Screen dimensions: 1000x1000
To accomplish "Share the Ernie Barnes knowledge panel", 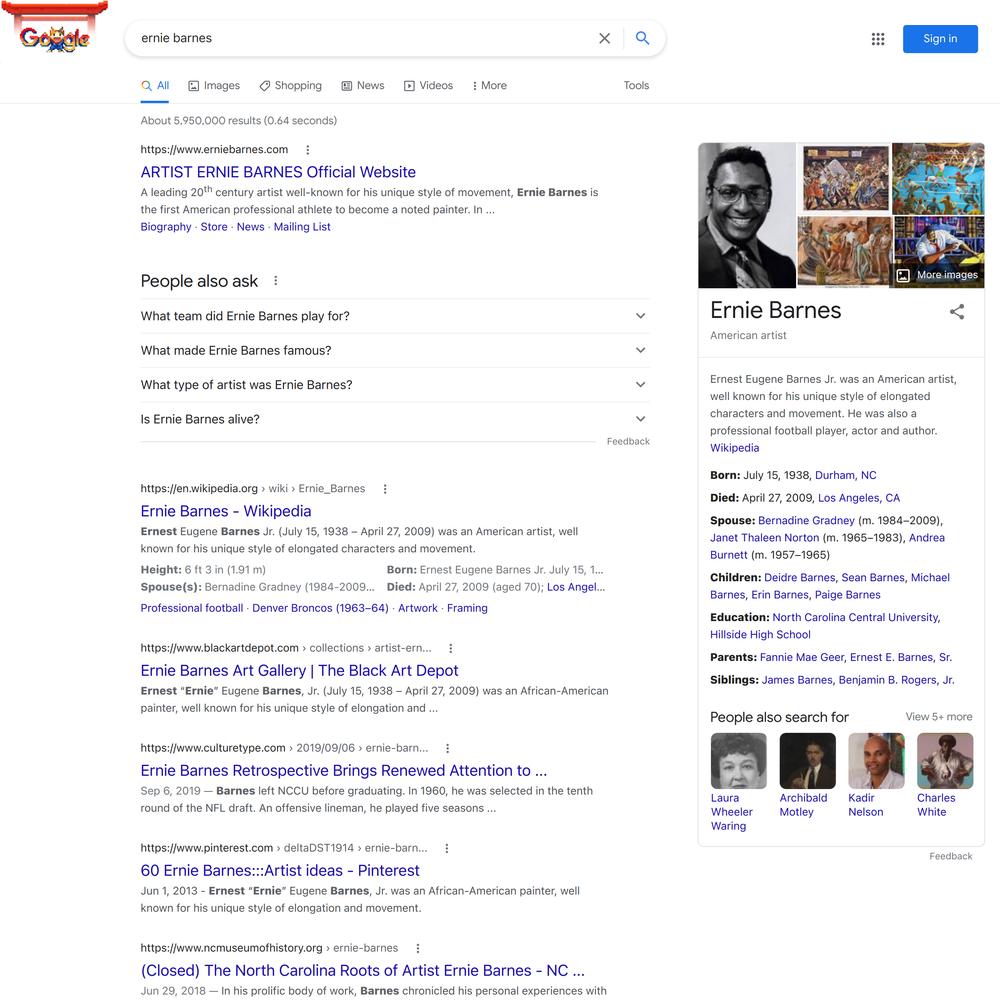I will point(957,312).
